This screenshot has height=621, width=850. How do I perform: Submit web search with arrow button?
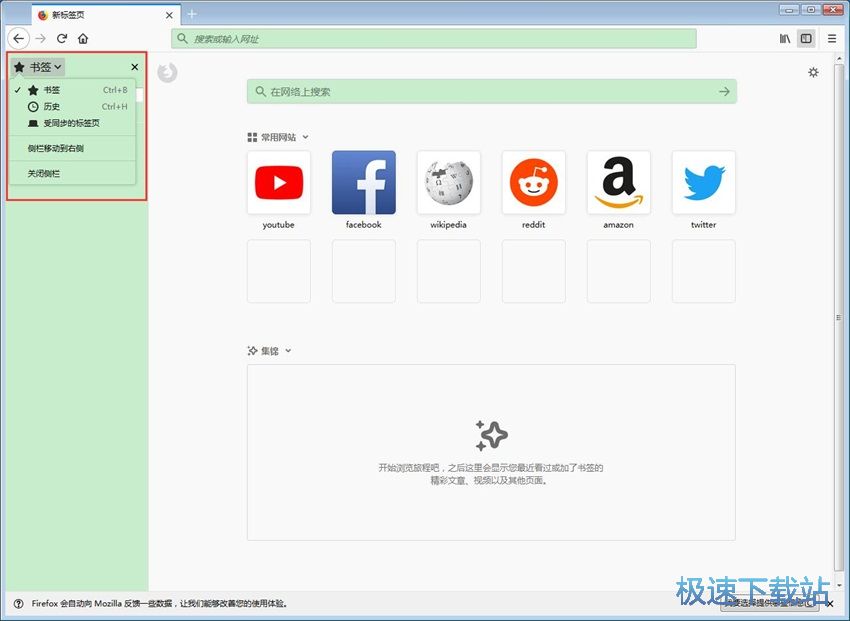pyautogui.click(x=724, y=92)
